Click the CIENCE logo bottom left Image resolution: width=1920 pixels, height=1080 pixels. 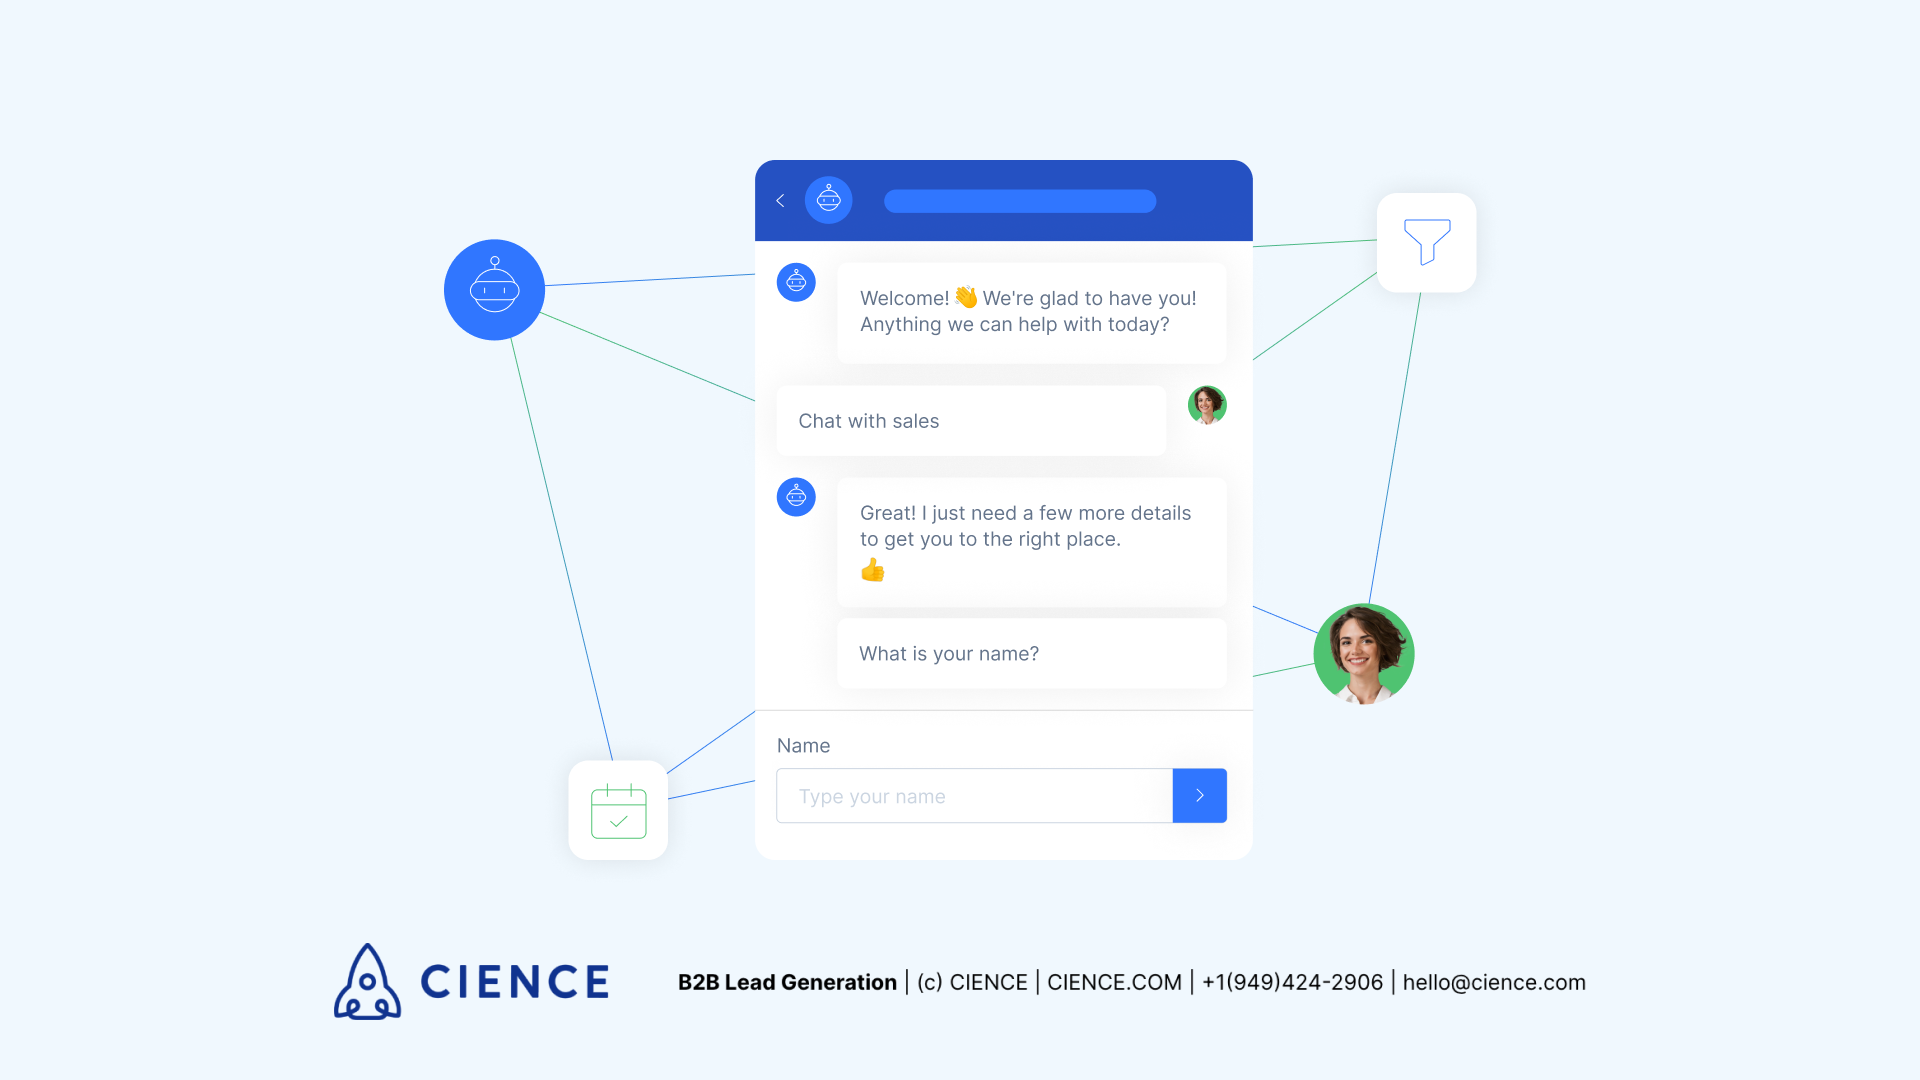(x=471, y=981)
